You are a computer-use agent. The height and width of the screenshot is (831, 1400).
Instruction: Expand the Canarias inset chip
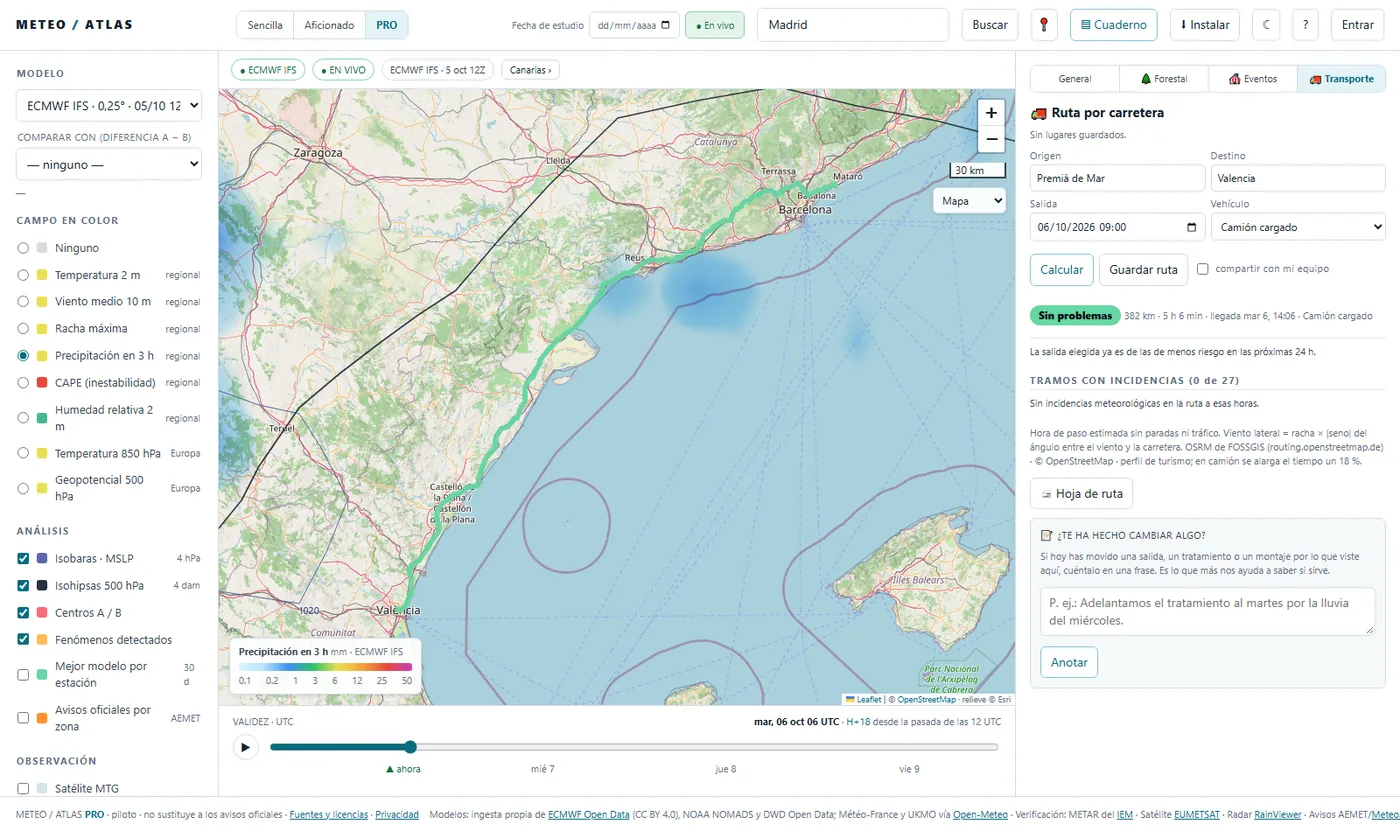coord(530,70)
